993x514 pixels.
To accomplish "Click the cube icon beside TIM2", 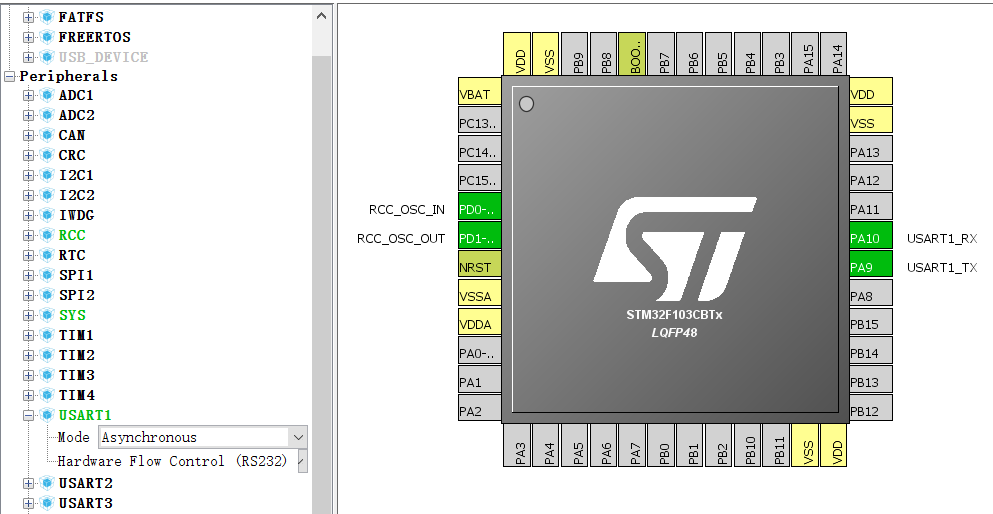I will click(x=46, y=355).
